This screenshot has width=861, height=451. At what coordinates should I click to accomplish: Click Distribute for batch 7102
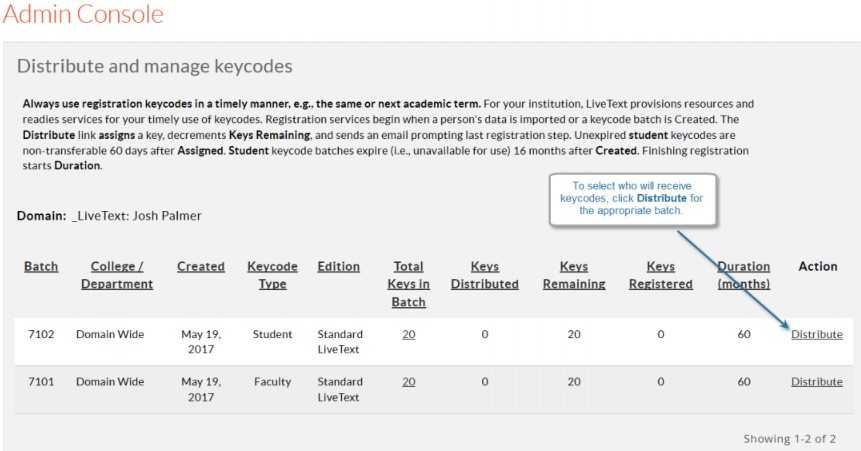tap(816, 334)
